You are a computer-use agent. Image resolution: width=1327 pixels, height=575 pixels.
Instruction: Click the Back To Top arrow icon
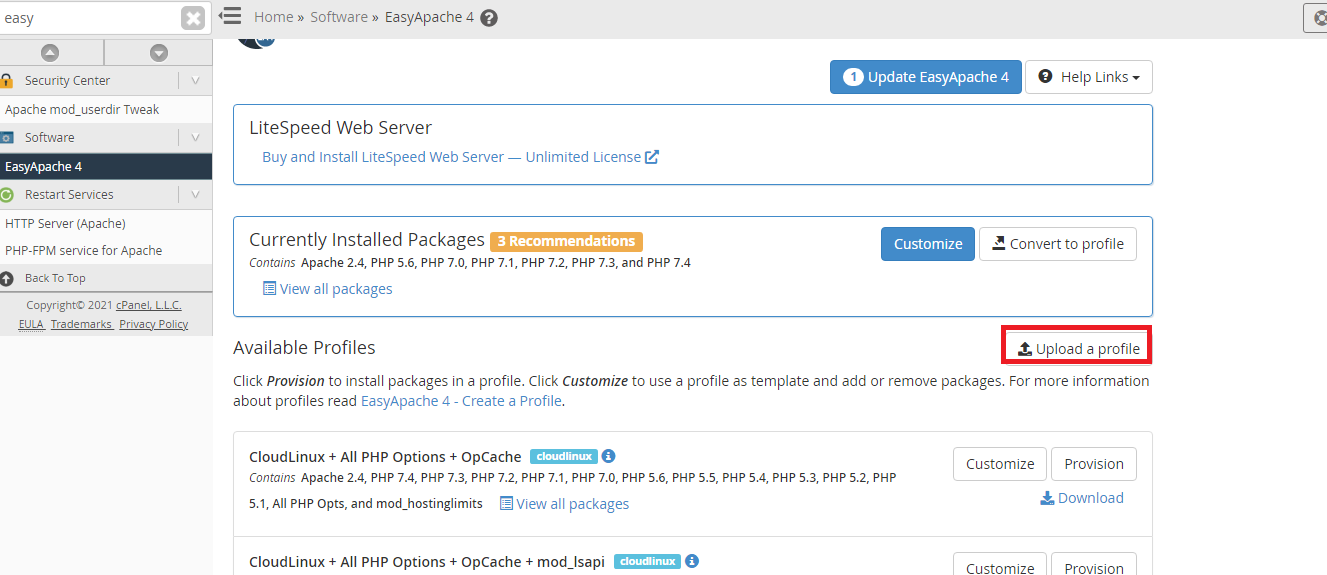tap(6, 278)
